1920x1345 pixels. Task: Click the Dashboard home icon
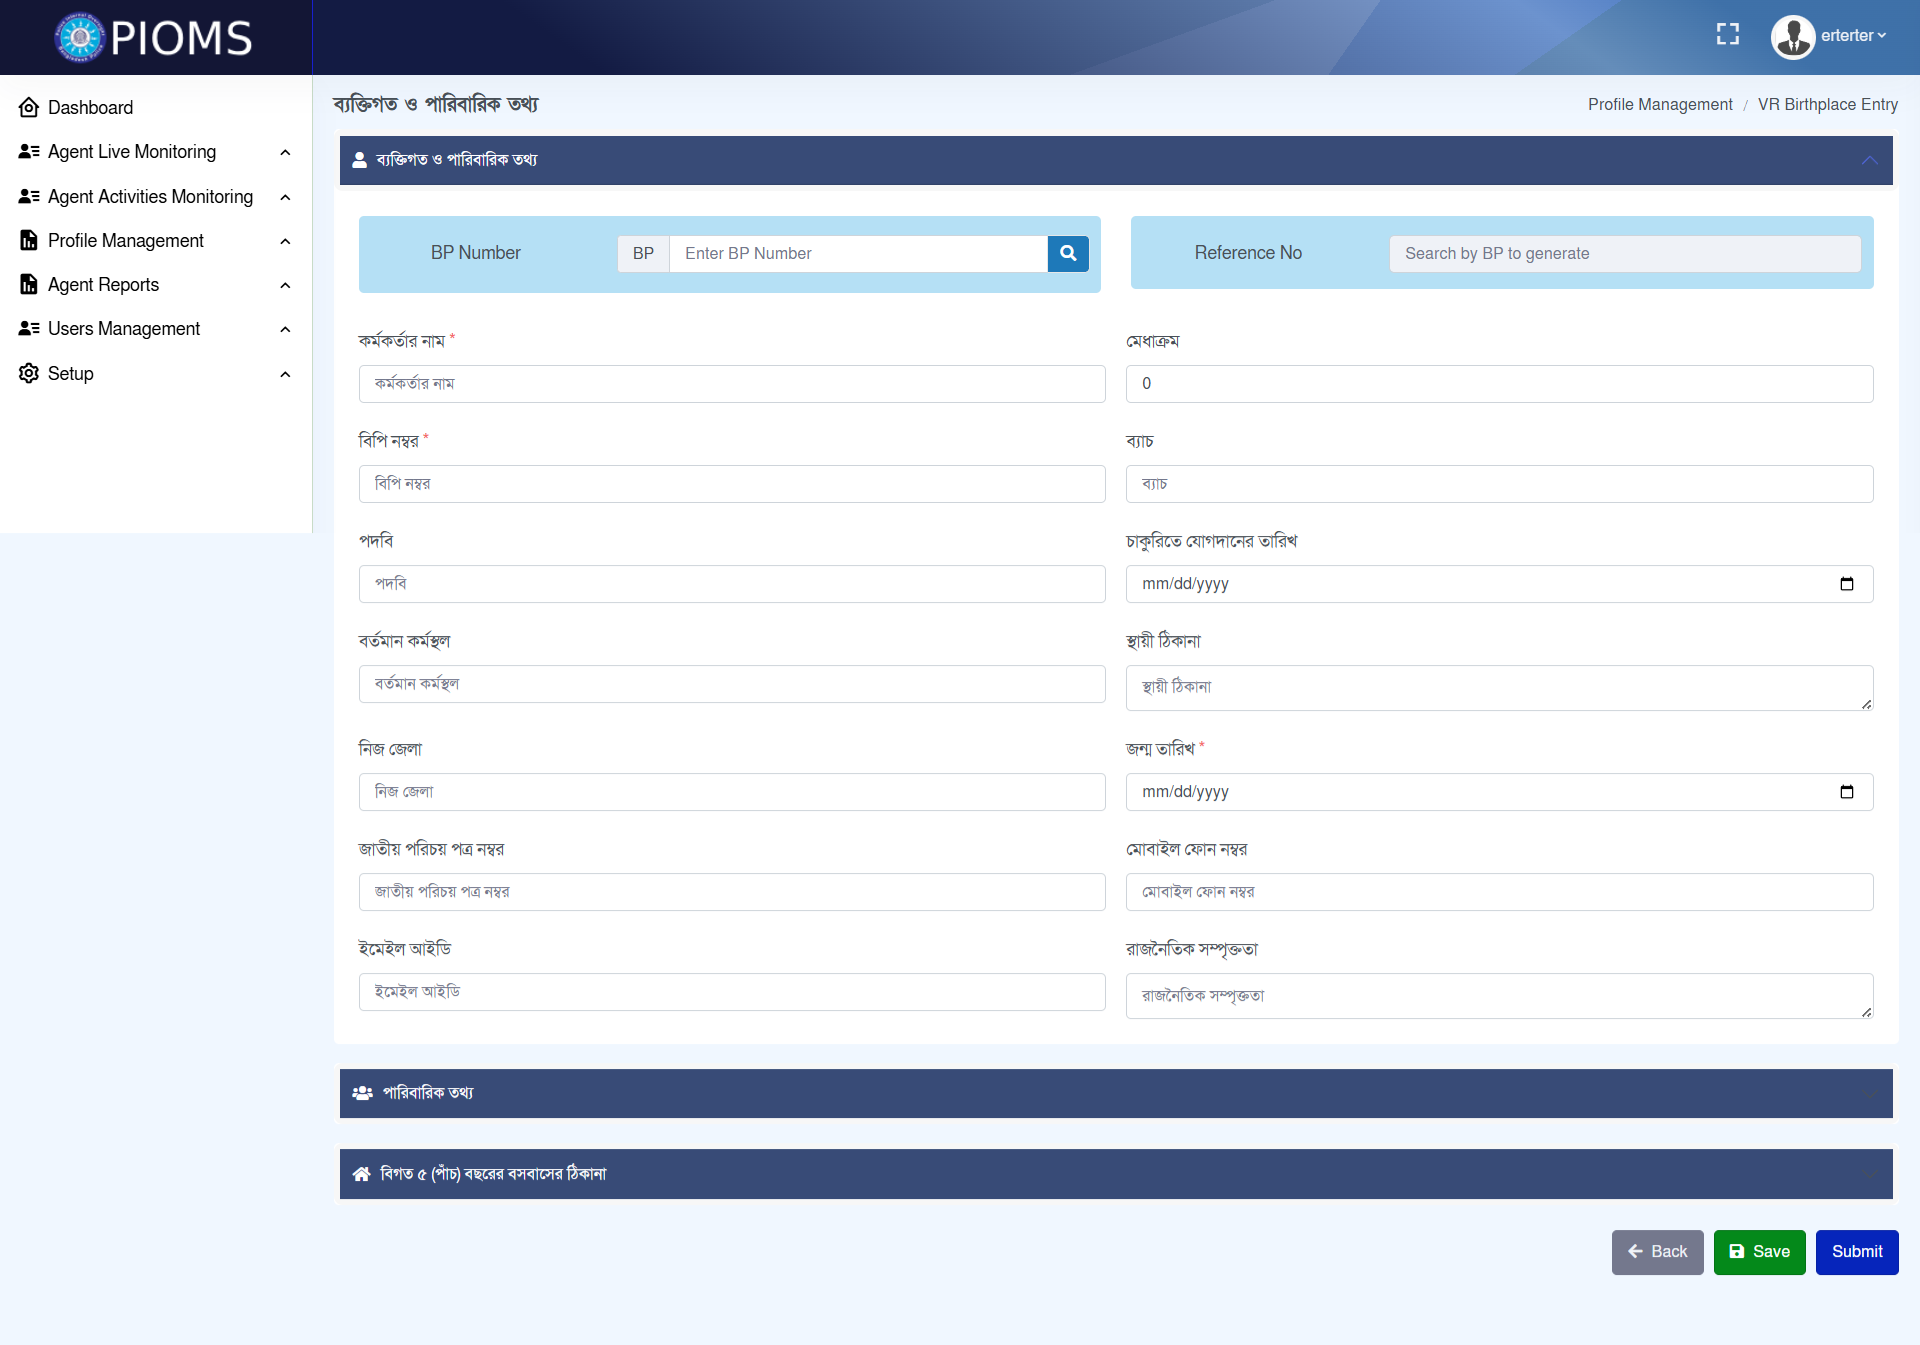click(29, 108)
